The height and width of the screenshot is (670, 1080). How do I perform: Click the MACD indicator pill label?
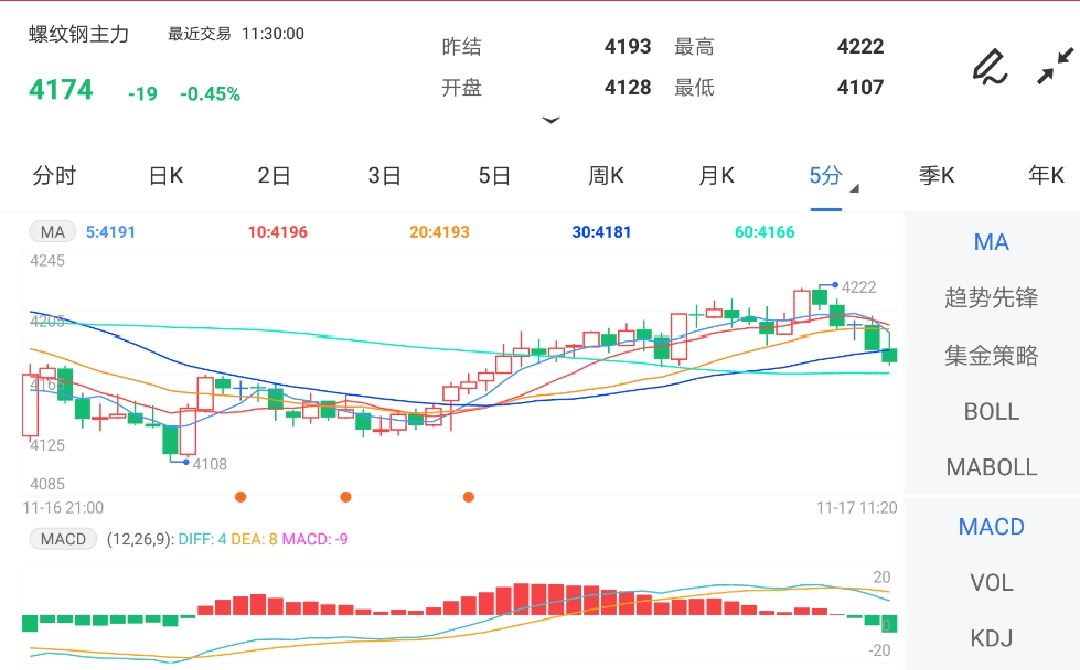[63, 538]
